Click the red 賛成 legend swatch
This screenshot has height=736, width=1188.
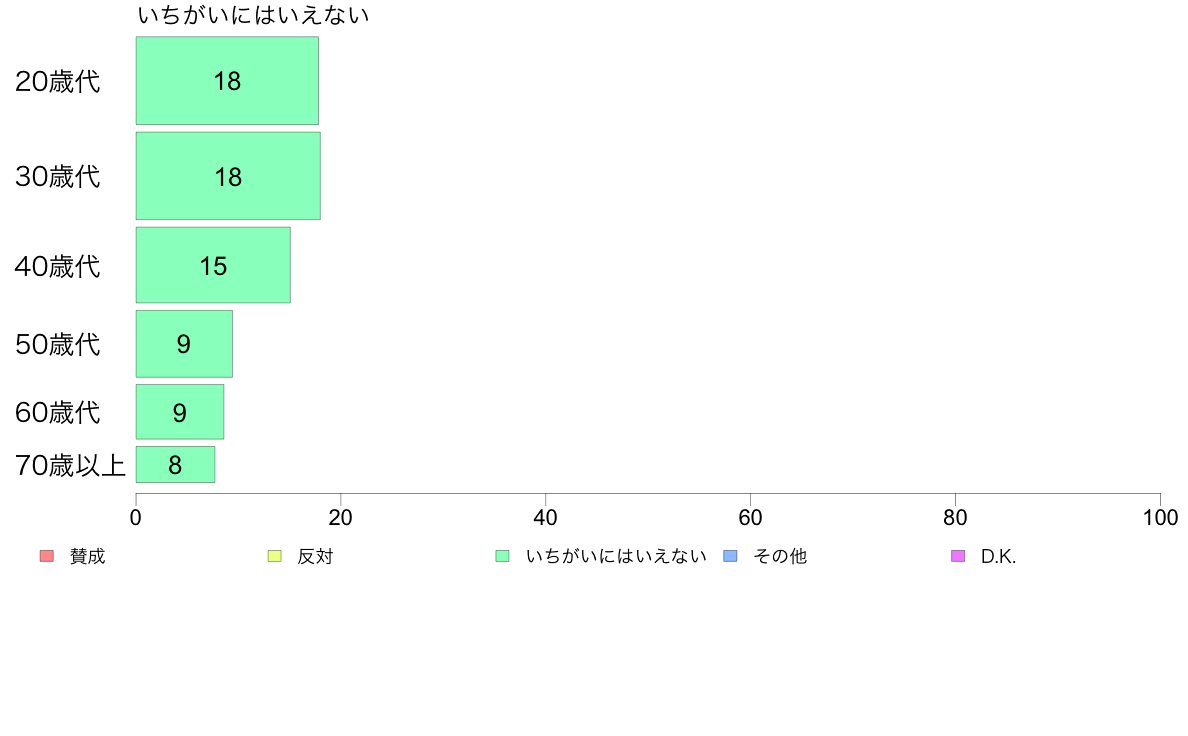47,556
